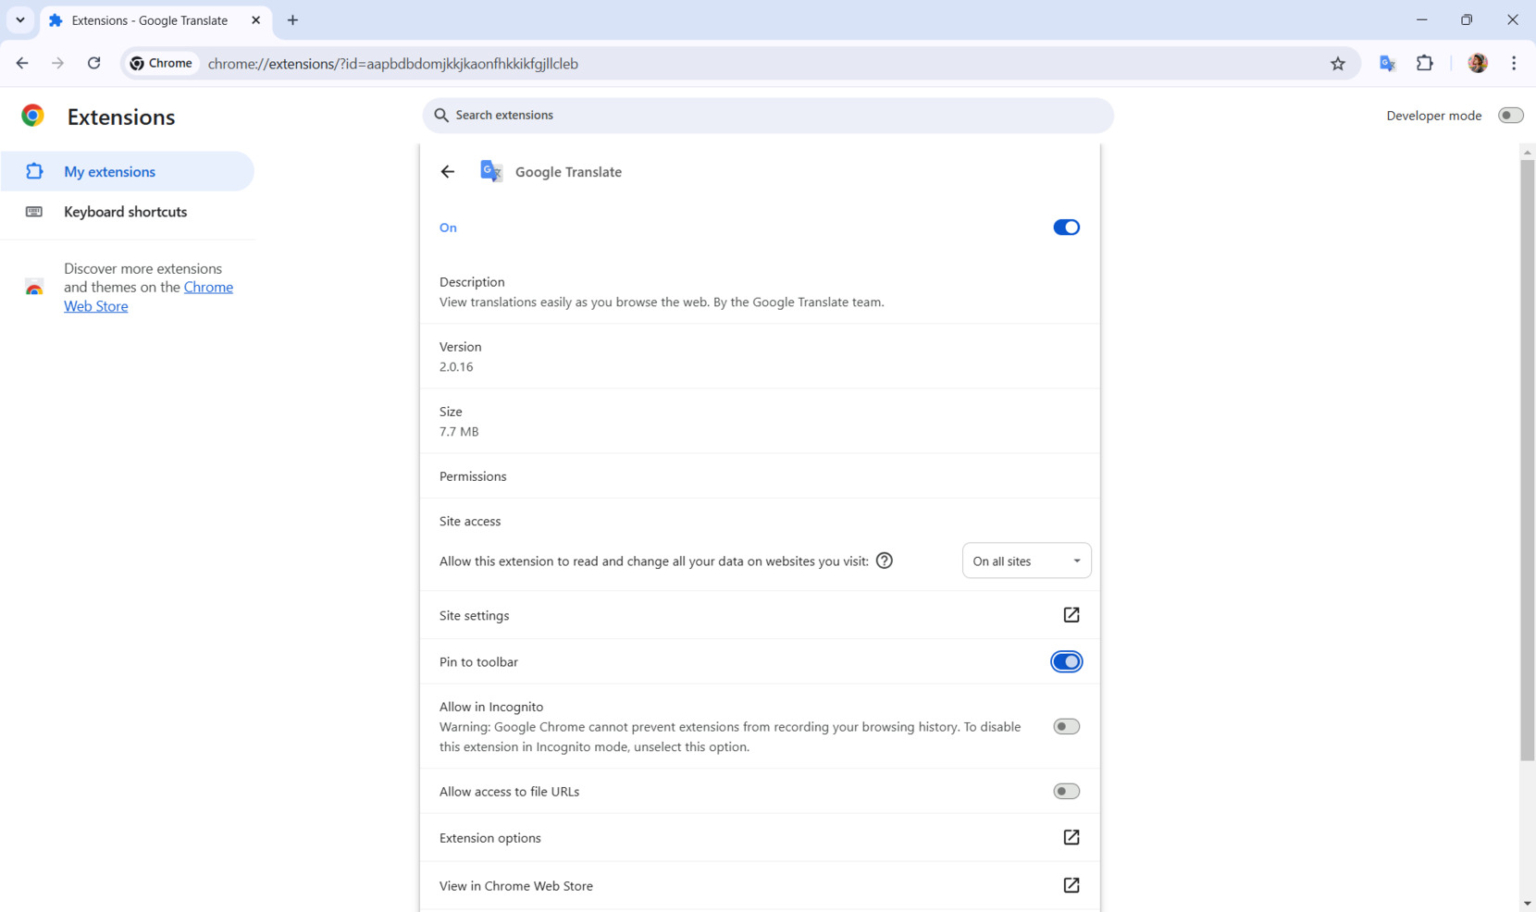The width and height of the screenshot is (1536, 912).
Task: Click the back arrow beside Google Translate
Action: [x=447, y=171]
